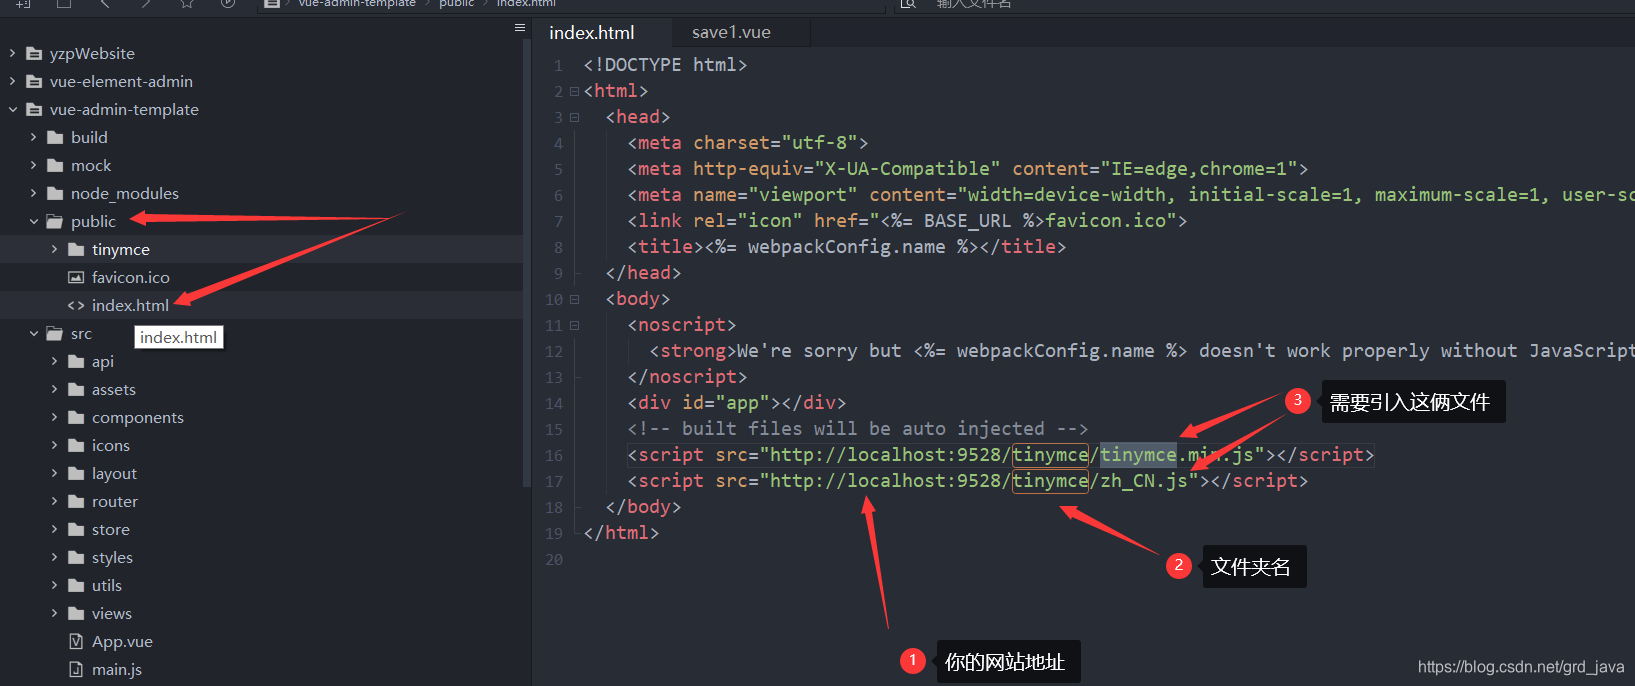The height and width of the screenshot is (686, 1635).
Task: Click 'utf-8' text on line 4
Action: pyautogui.click(x=819, y=143)
